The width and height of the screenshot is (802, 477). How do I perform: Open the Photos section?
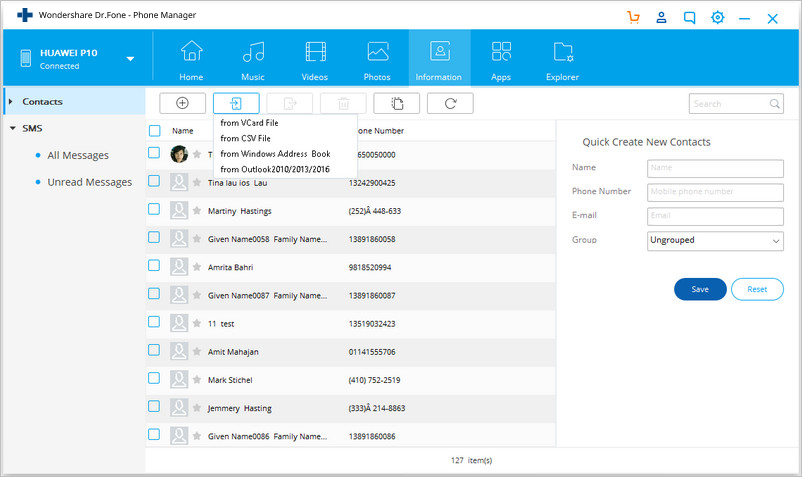tap(377, 60)
